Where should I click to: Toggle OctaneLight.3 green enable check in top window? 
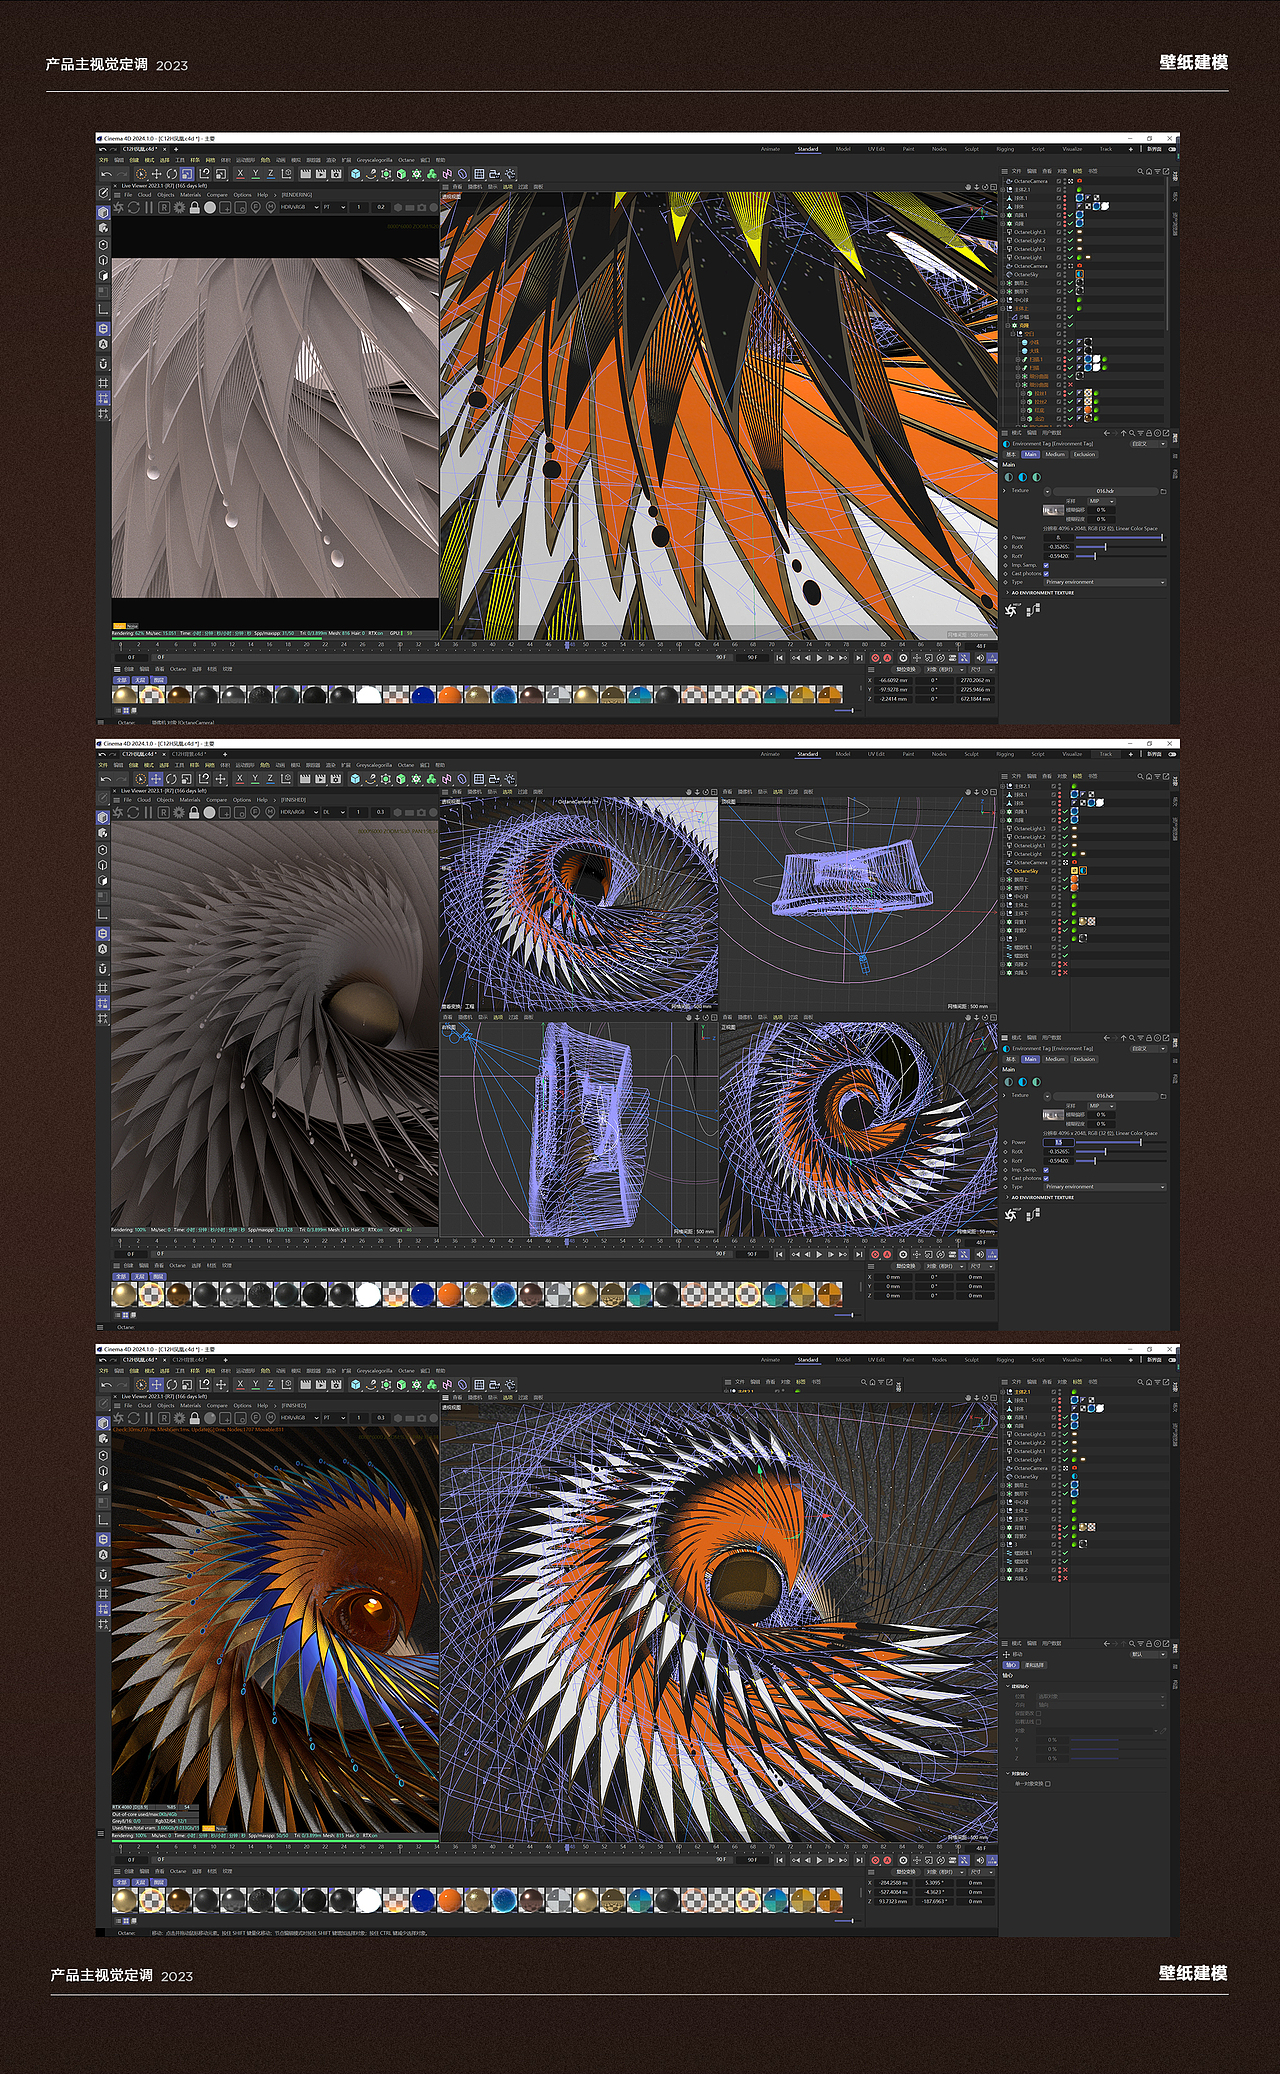1069,232
